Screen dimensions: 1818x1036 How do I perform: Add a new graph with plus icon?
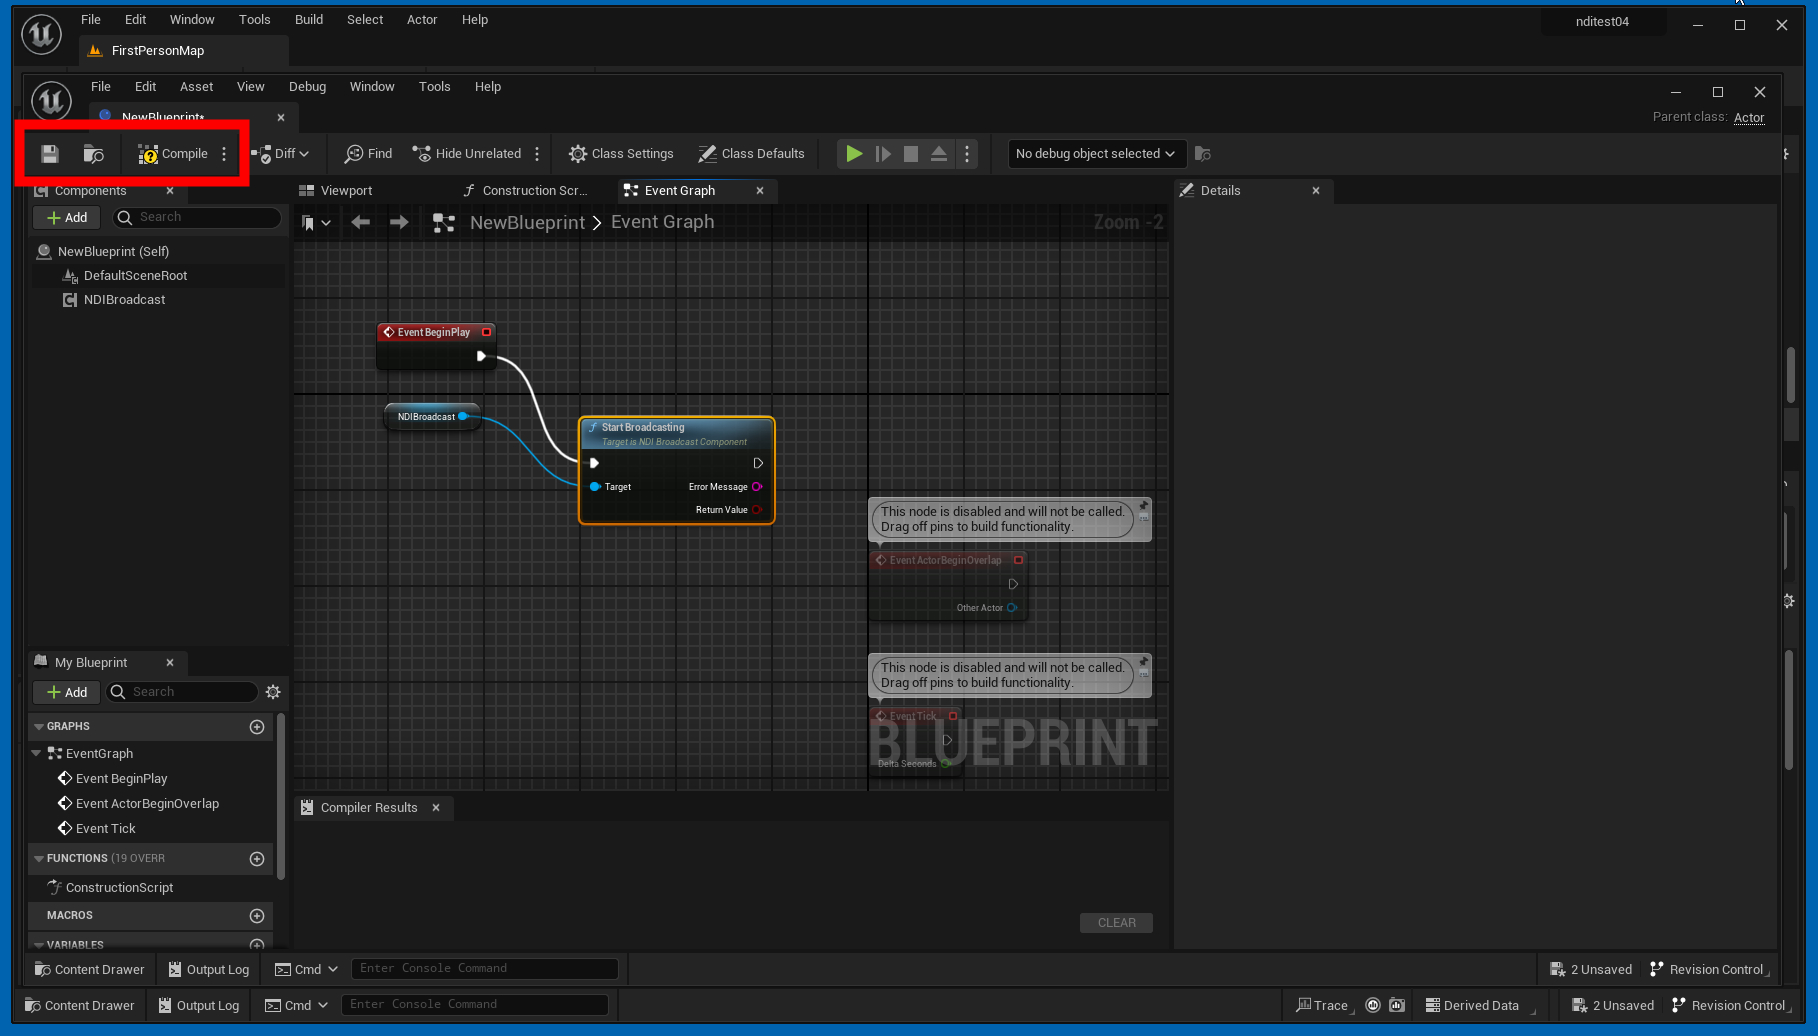(257, 727)
